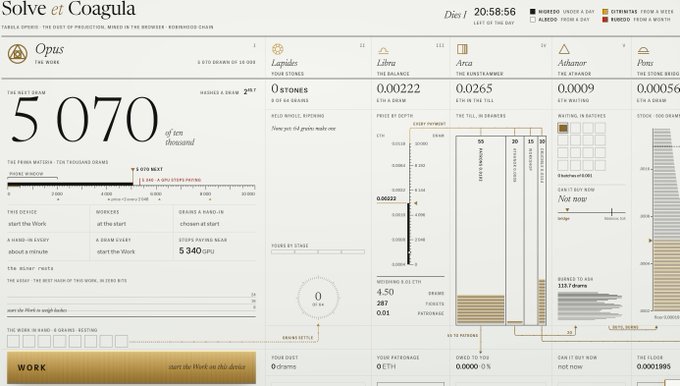Click the 'None yet: 64 grains make one' note

tap(303, 128)
